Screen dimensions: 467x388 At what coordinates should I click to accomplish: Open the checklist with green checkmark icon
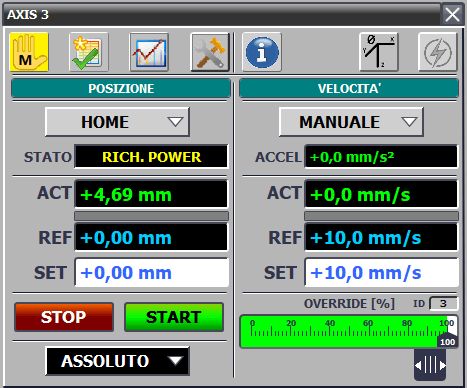(x=89, y=52)
